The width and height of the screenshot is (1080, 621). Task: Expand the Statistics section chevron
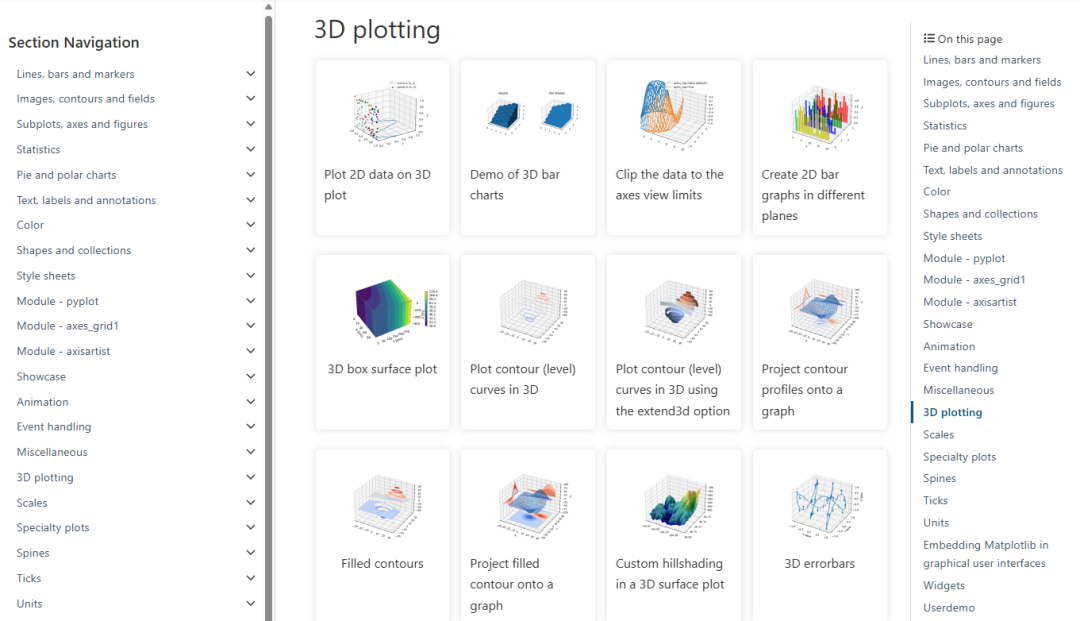251,149
